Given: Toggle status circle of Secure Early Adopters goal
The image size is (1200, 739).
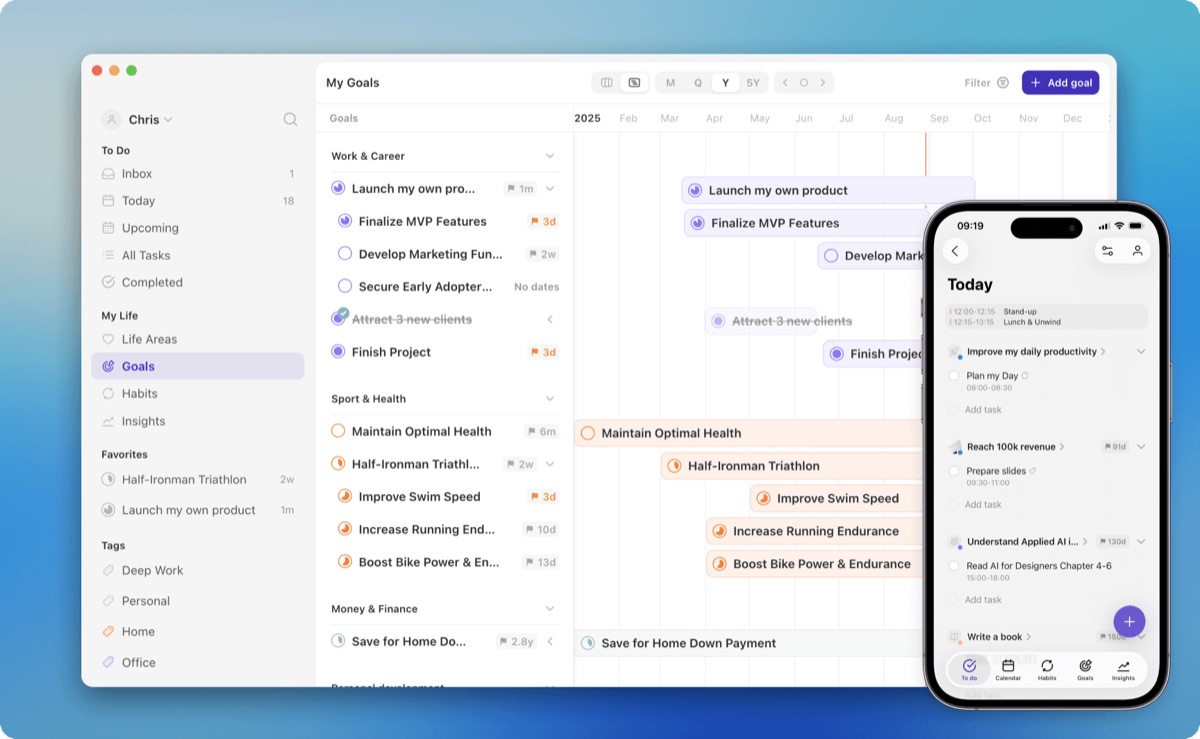Looking at the screenshot, I should [x=345, y=286].
